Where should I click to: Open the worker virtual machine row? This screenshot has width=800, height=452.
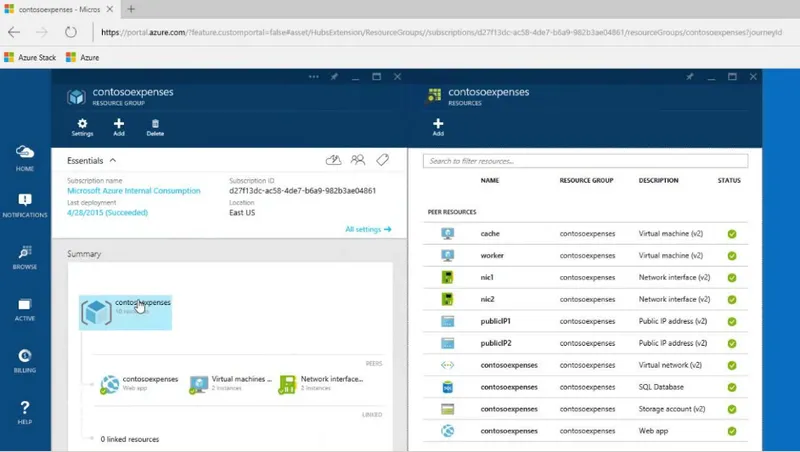point(585,256)
